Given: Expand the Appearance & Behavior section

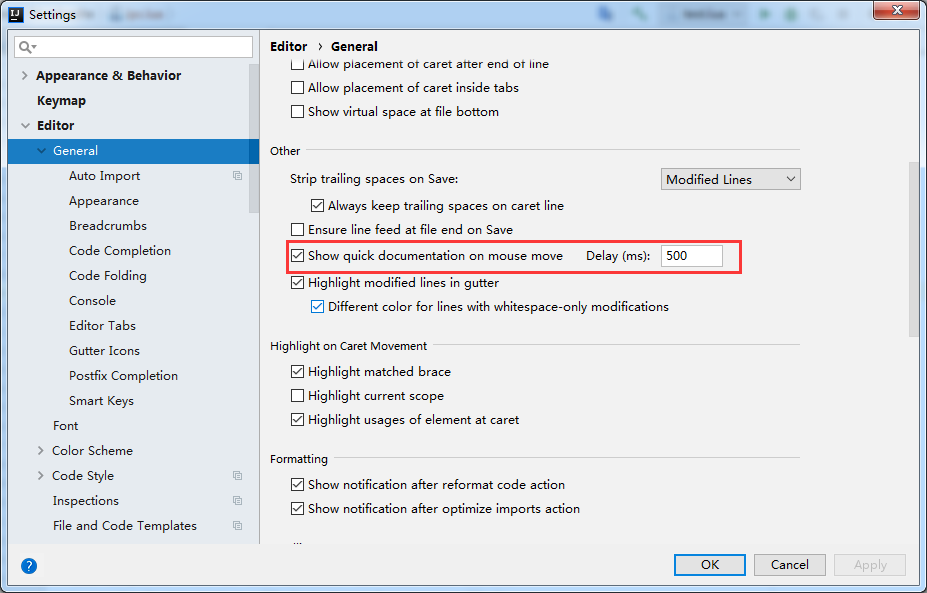Looking at the screenshot, I should click(25, 76).
